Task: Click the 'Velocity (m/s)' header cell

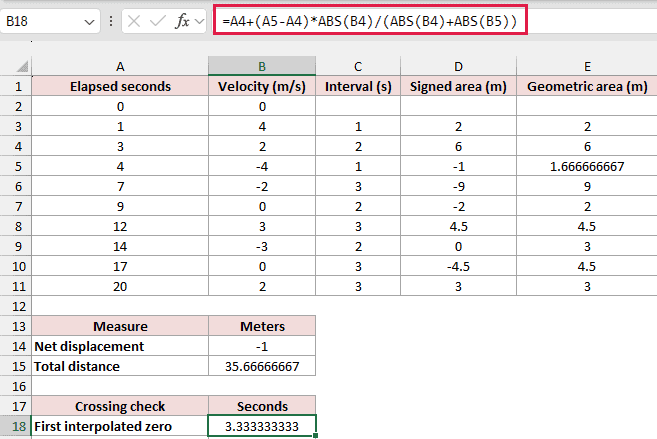Action: pos(262,86)
